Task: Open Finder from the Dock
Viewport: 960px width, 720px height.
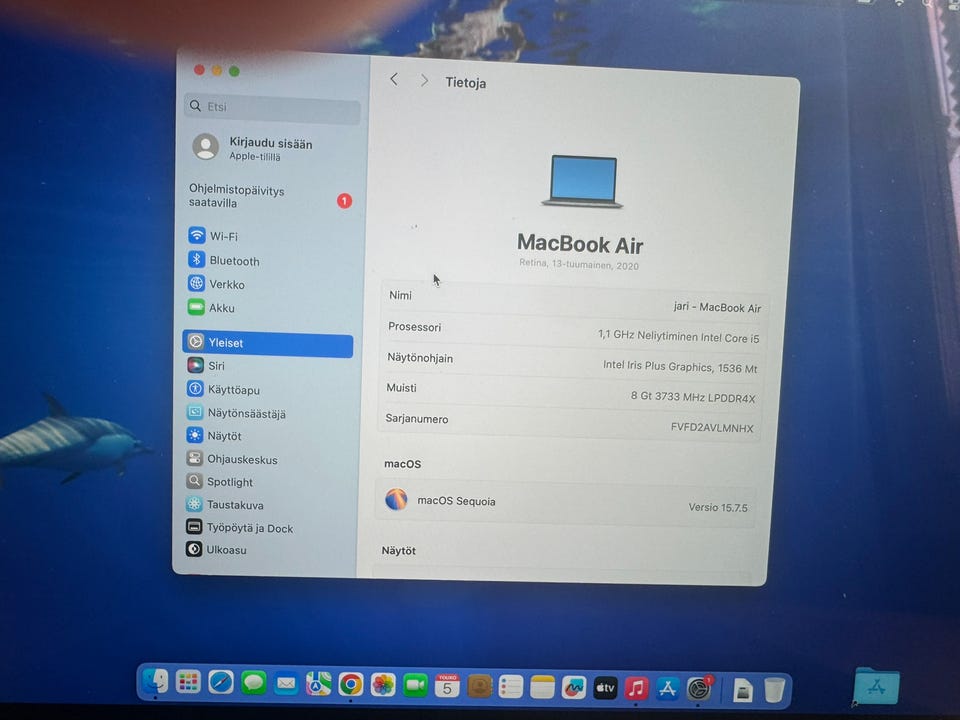Action: [x=155, y=681]
